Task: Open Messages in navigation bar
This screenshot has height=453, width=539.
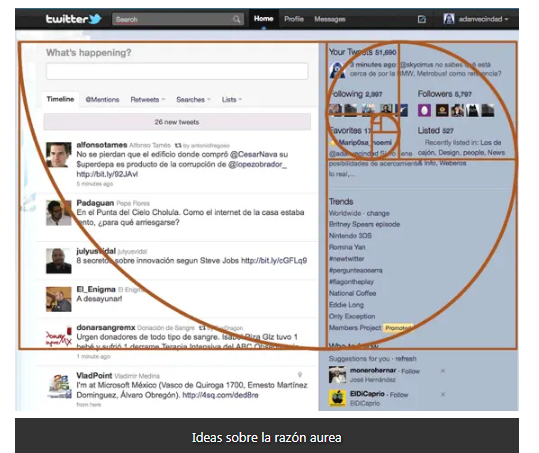Action: [x=330, y=19]
